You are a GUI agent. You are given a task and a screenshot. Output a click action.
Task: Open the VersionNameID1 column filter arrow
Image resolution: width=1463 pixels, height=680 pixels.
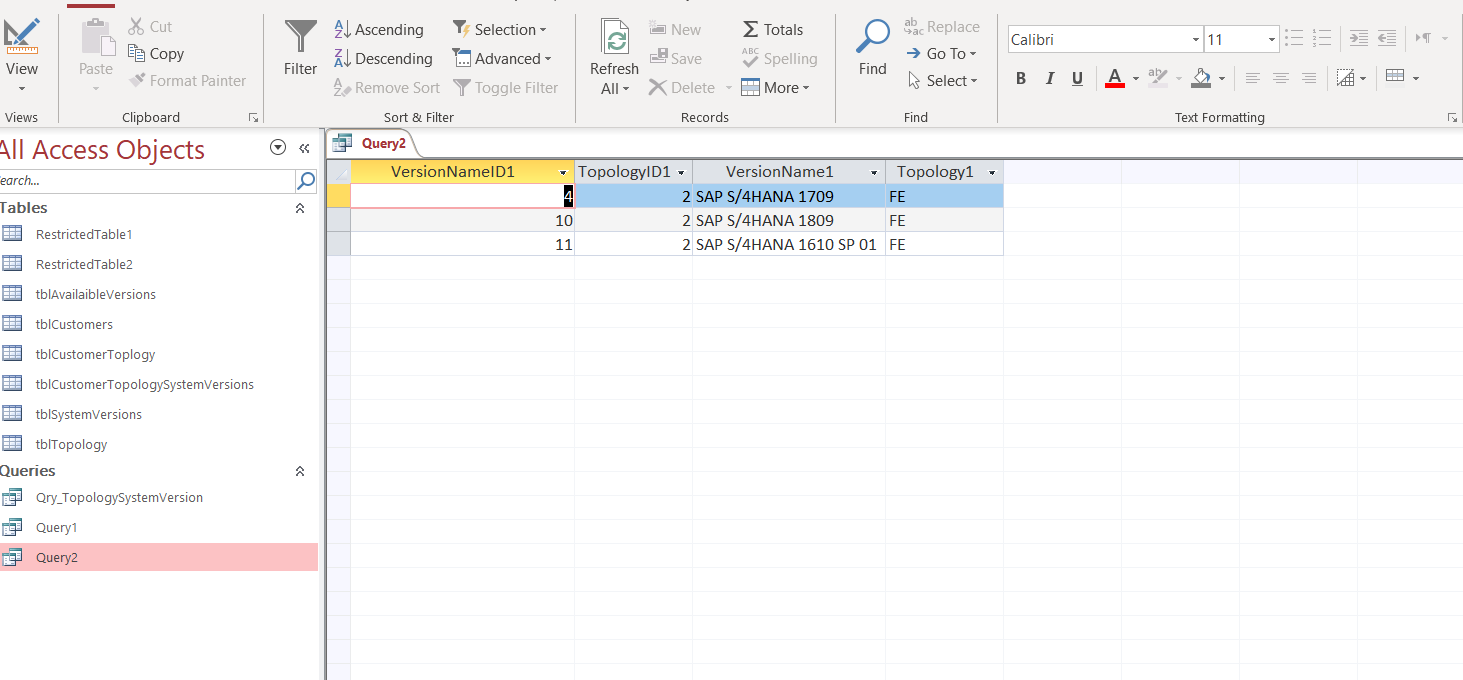click(x=563, y=172)
